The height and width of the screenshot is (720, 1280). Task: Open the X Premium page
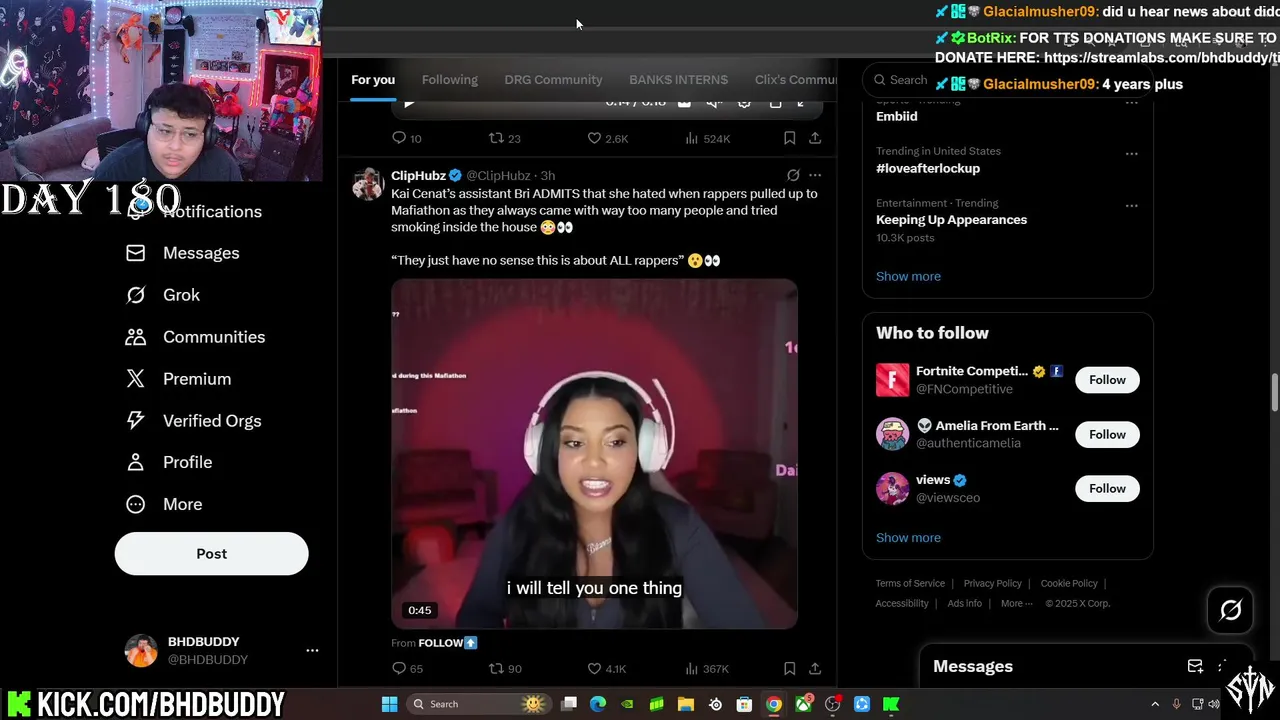(178, 379)
